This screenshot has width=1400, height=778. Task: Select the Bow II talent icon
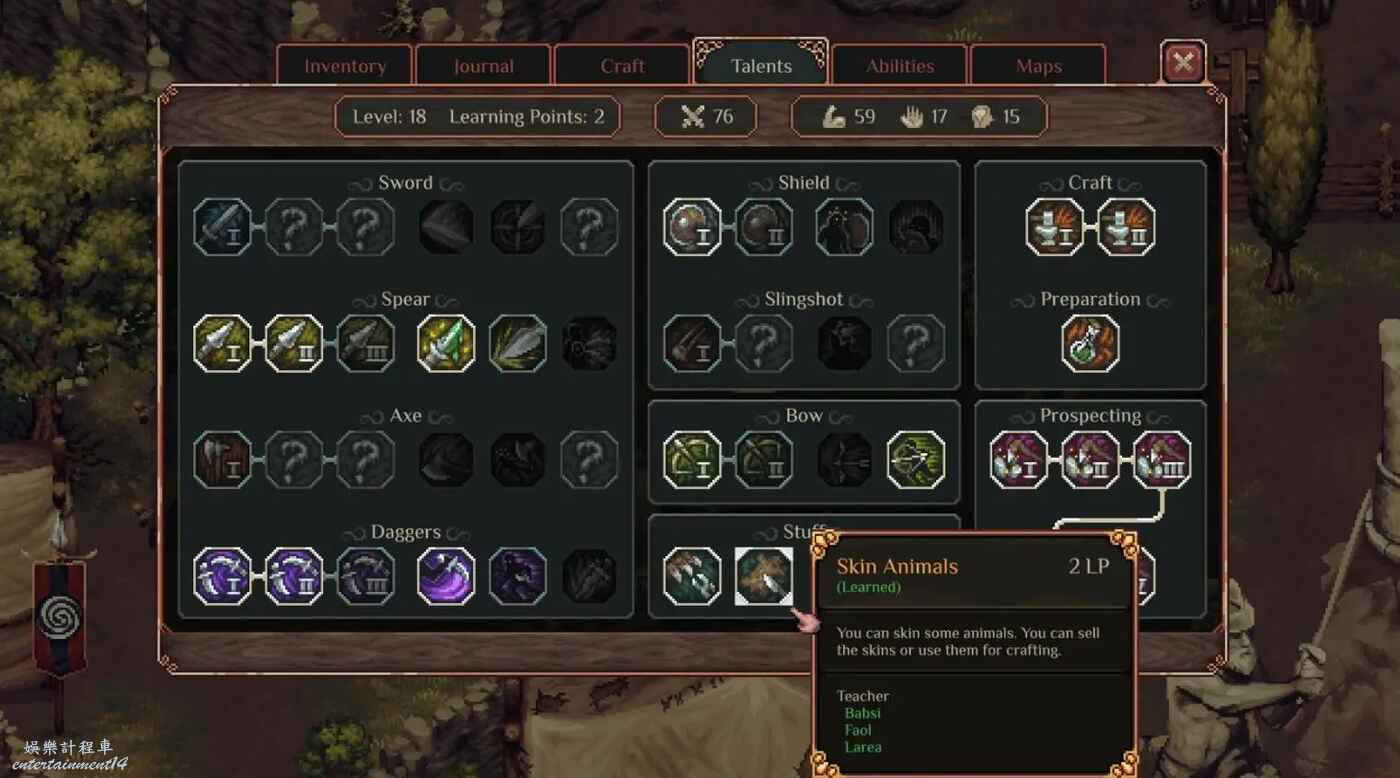(764, 460)
